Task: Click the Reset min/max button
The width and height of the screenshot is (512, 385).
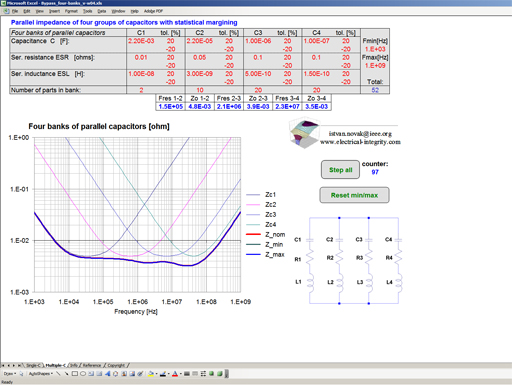Action: tap(354, 195)
